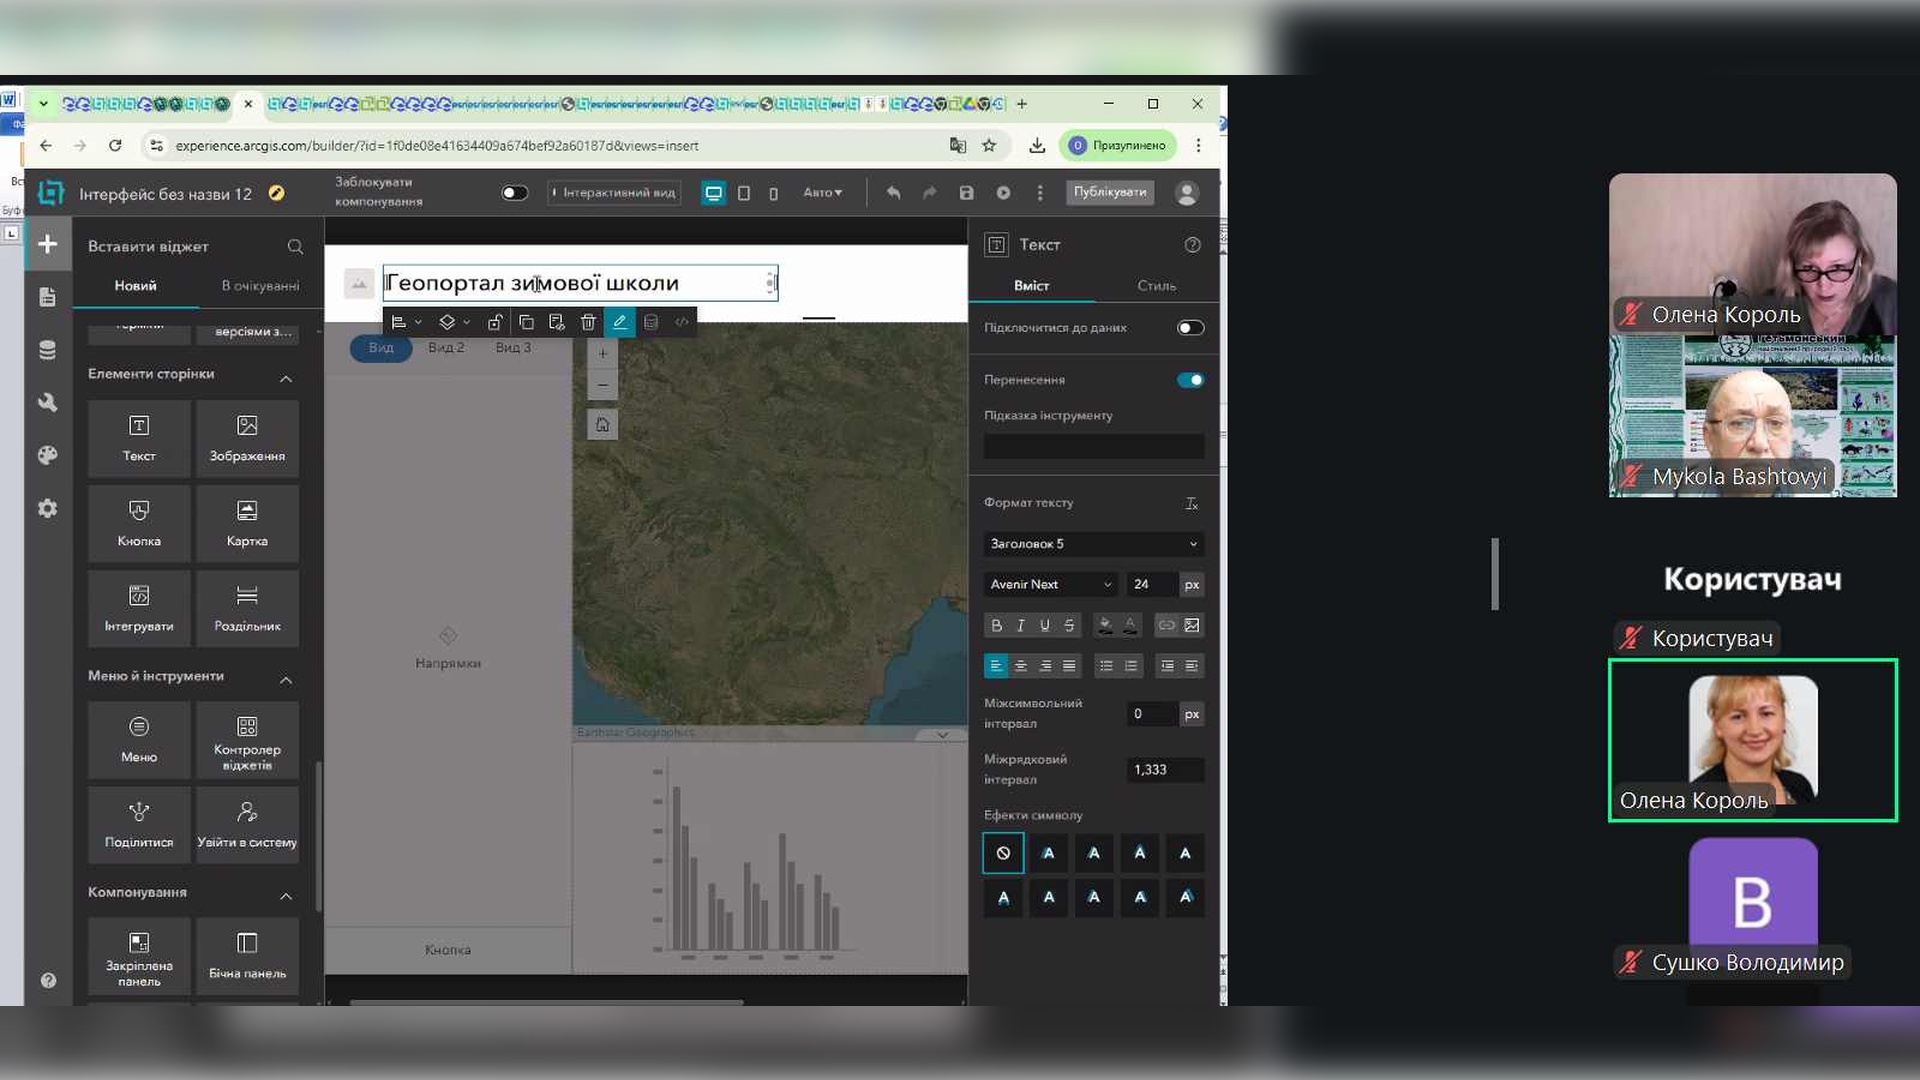Enable Connect to data (Підключитися до даних) switch
The image size is (1920, 1080).
tap(1190, 328)
